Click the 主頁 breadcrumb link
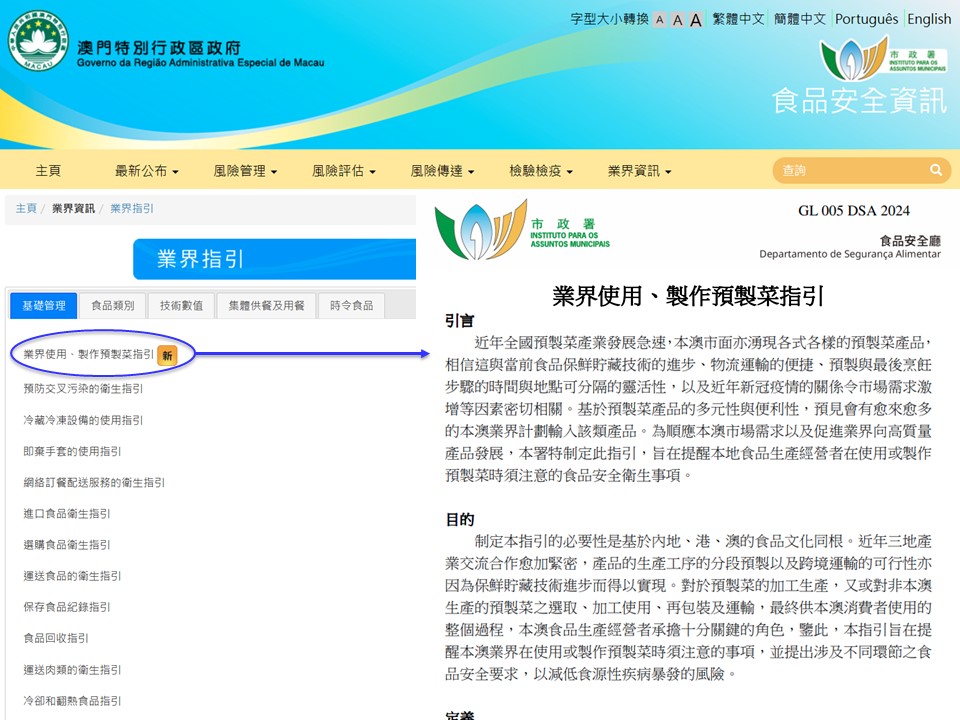Screen dimensions: 960x720 [x=26, y=208]
